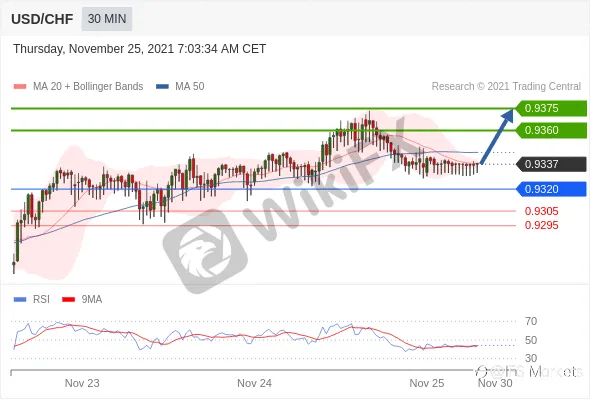
Task: Click the 0.9320 pivot price tag
Action: tap(551, 189)
